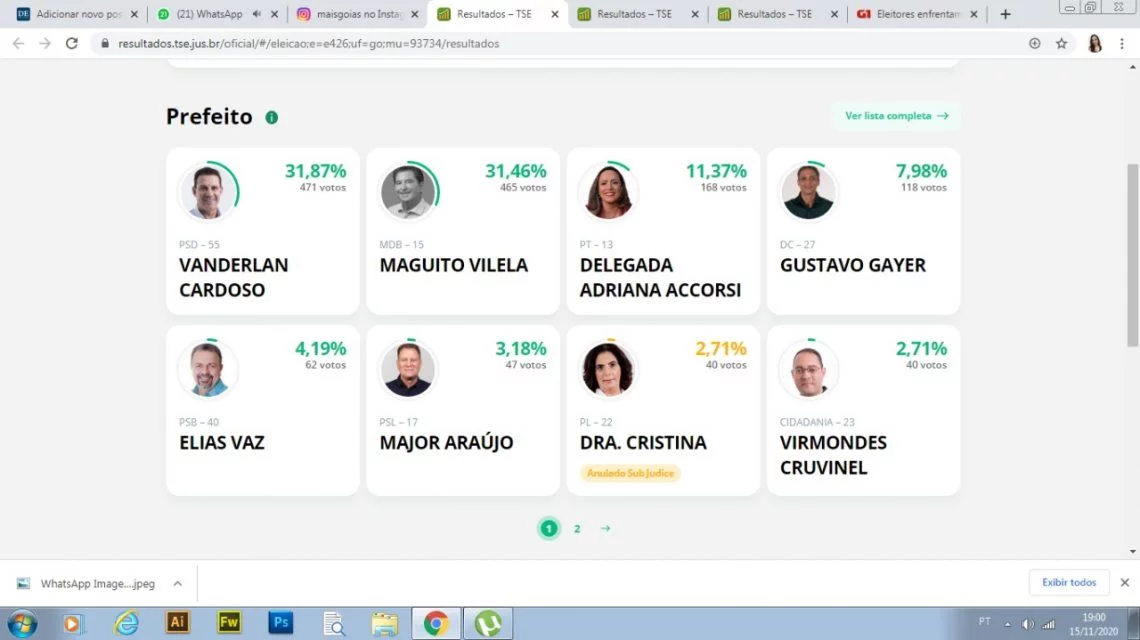Launch Illustrator from the taskbar

coord(177,623)
